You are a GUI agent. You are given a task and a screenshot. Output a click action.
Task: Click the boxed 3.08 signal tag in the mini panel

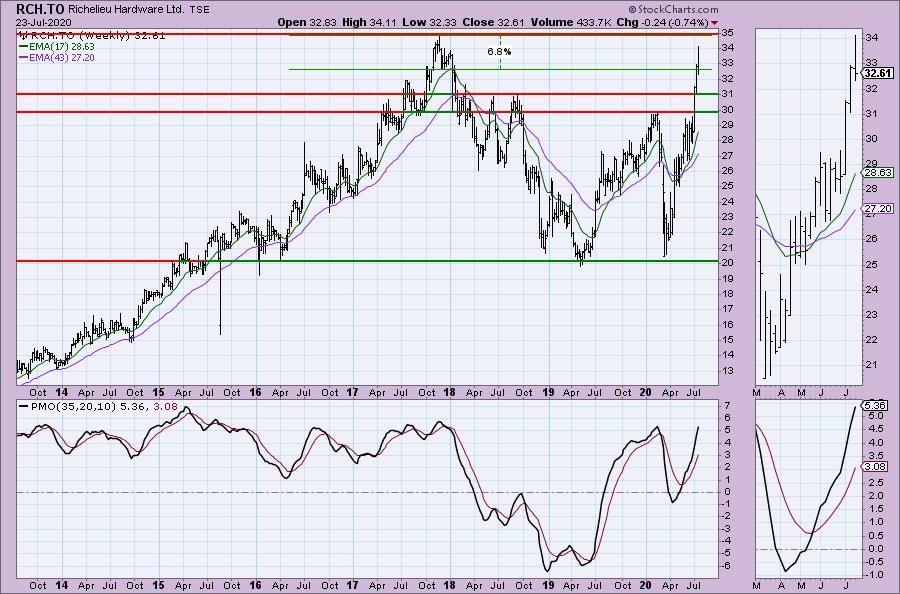[876, 467]
